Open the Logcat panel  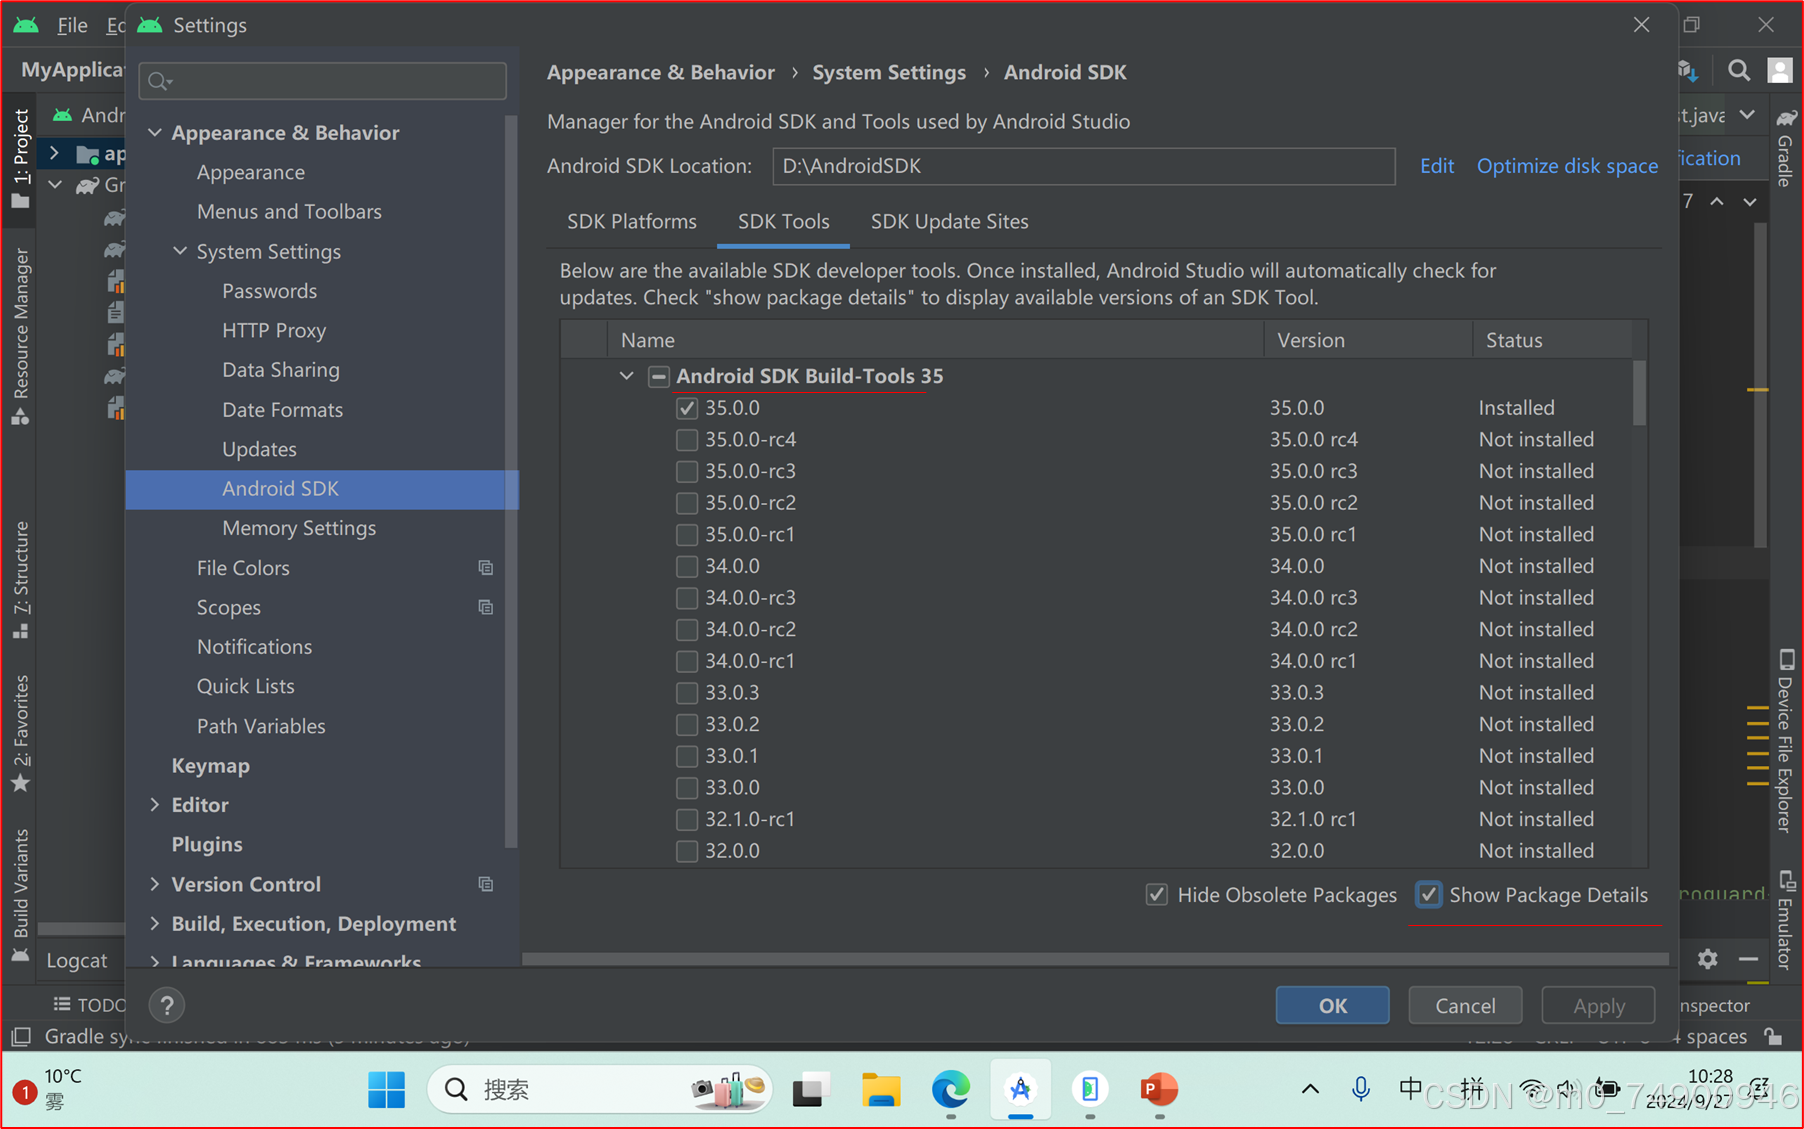pyautogui.click(x=78, y=960)
